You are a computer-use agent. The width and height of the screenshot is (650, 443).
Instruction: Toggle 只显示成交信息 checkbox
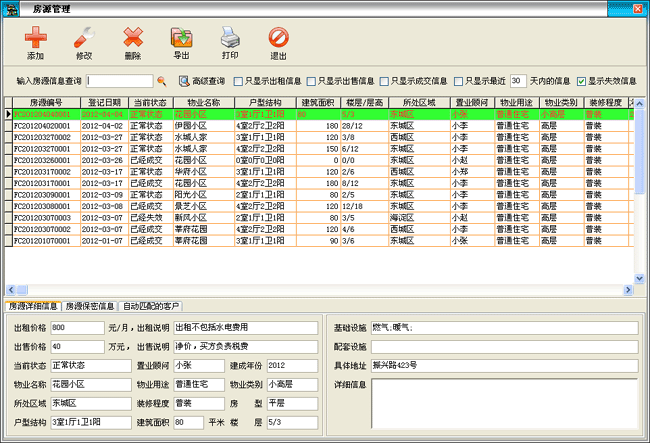[386, 81]
